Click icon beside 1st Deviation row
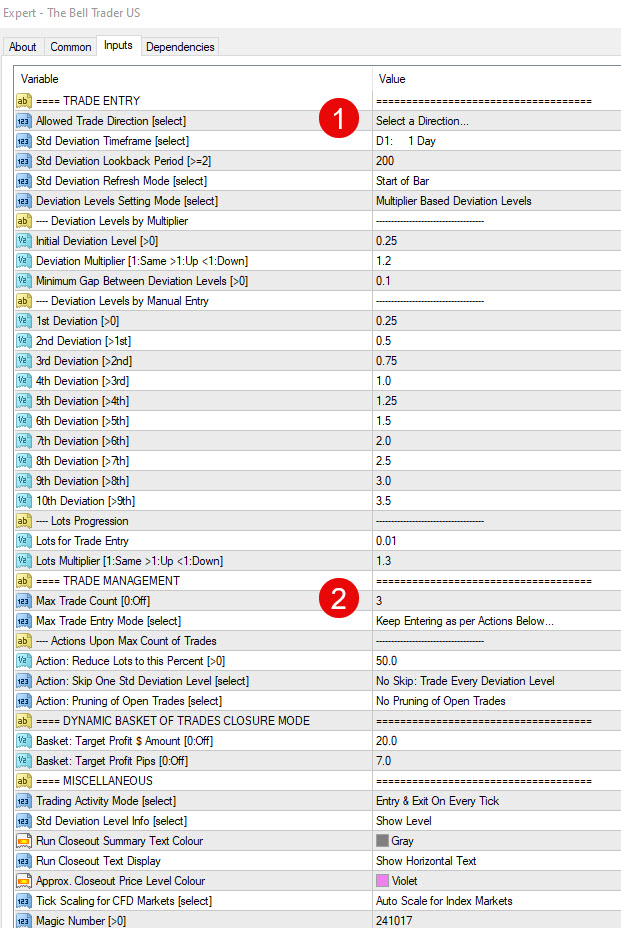Screen dimensions: 621x928 (23, 321)
